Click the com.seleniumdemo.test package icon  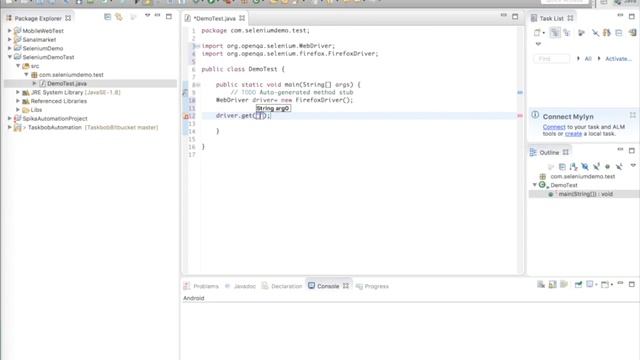pyautogui.click(x=34, y=75)
